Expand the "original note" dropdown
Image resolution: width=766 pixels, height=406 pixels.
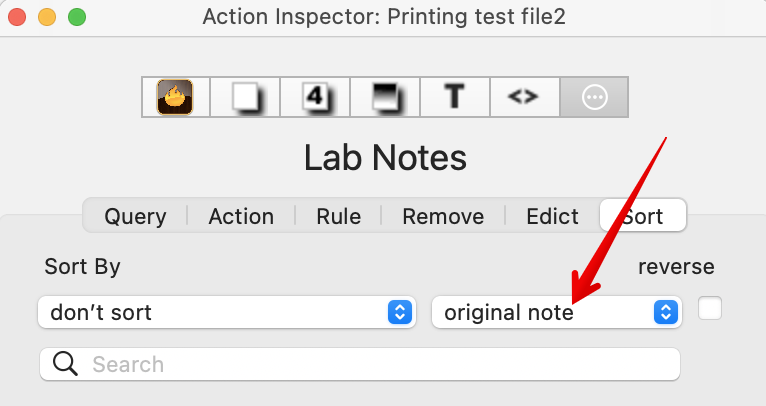click(x=556, y=313)
